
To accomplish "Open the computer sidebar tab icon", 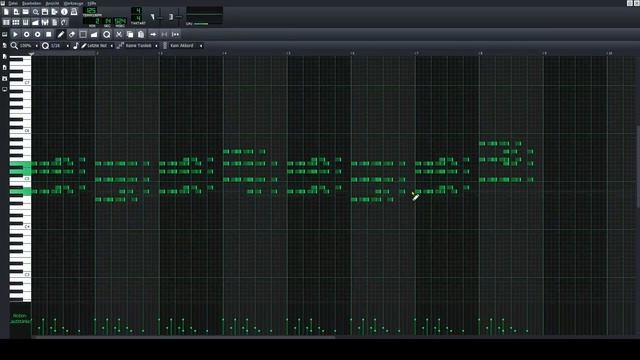I will pyautogui.click(x=4, y=89).
